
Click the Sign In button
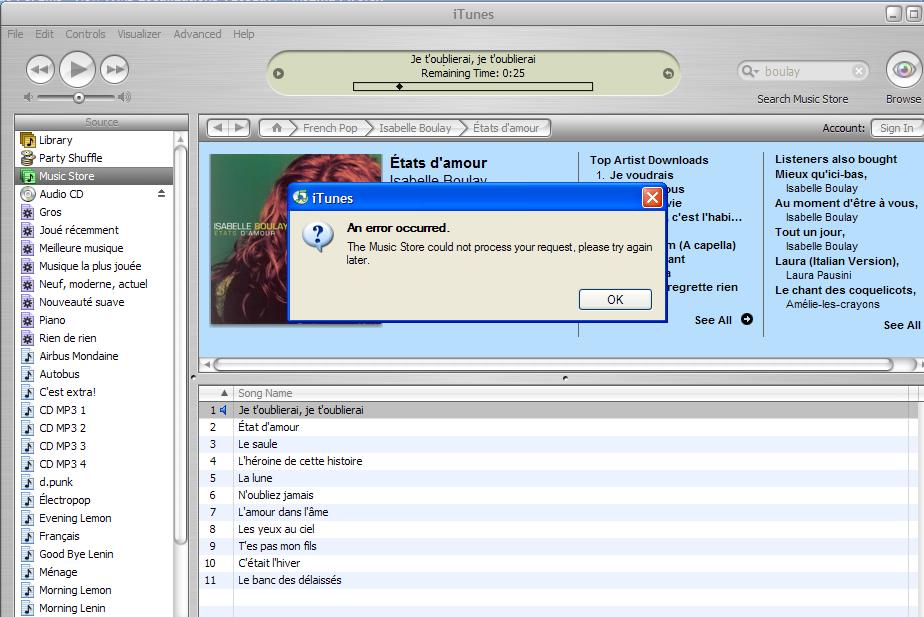tap(896, 128)
